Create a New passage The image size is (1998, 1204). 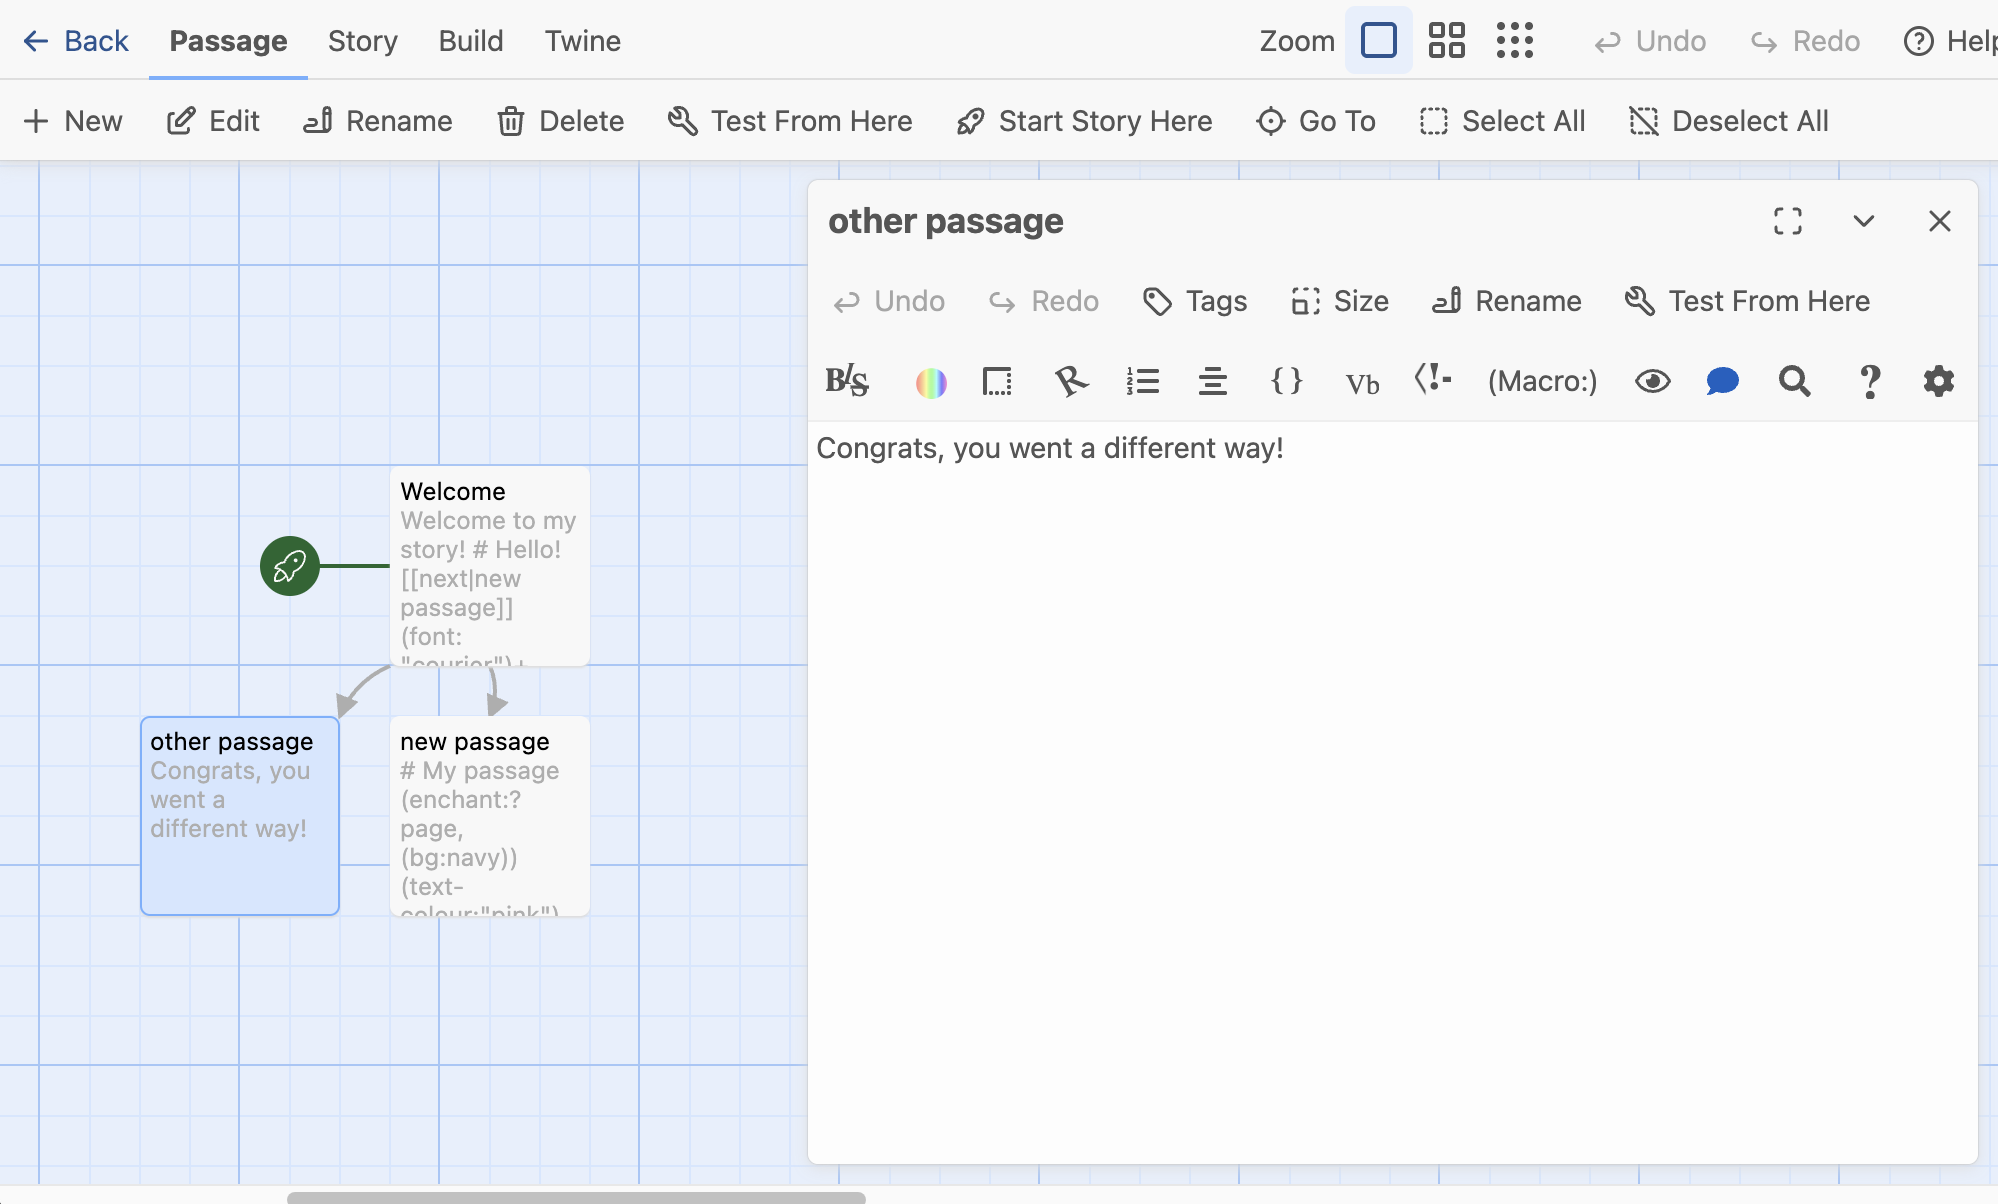coord(72,120)
